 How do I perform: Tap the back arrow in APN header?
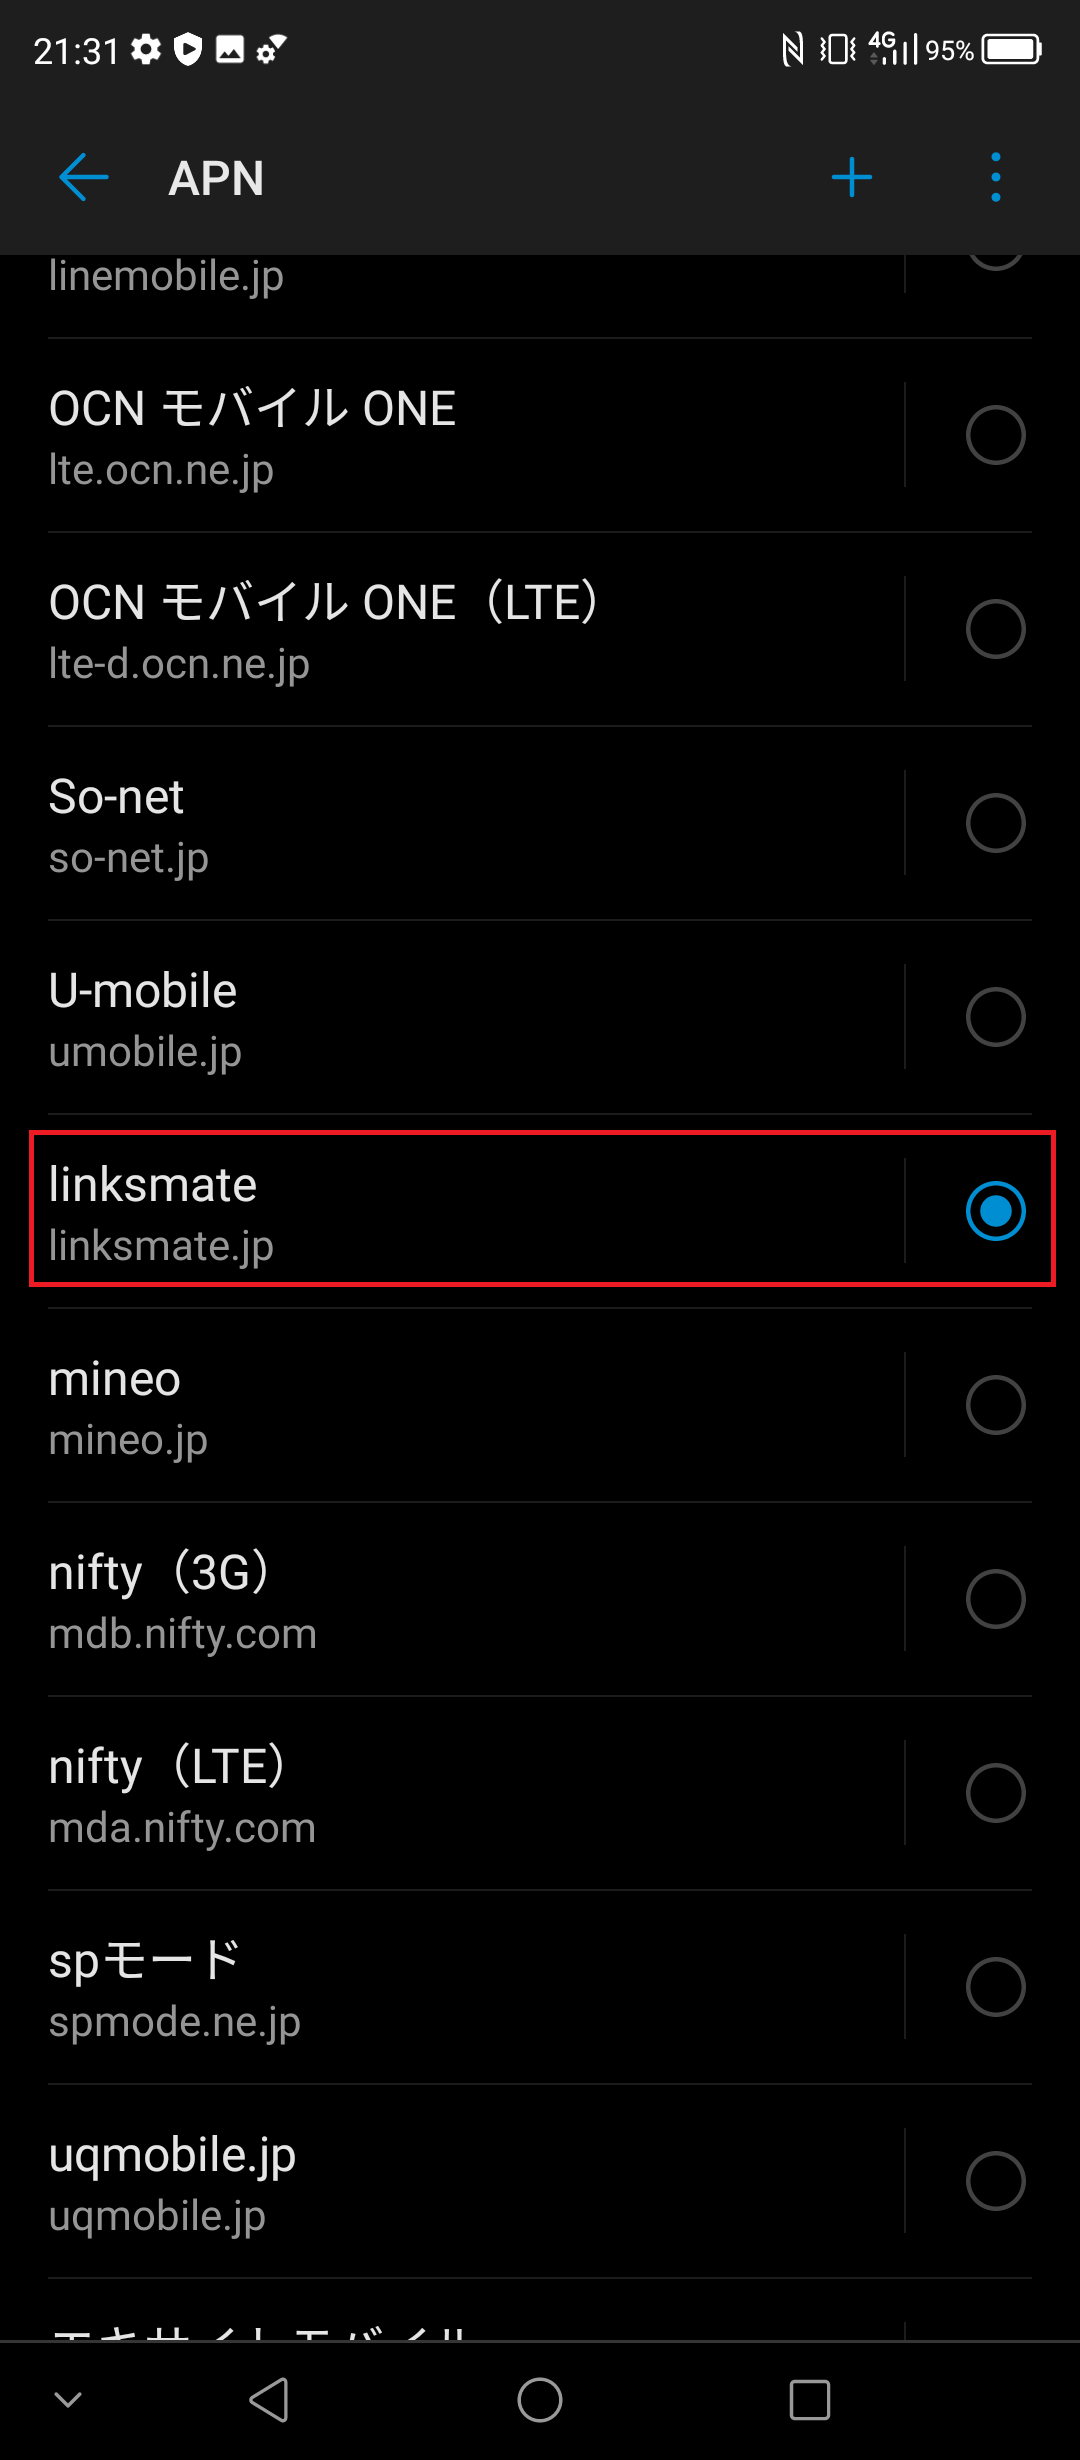pos(84,178)
